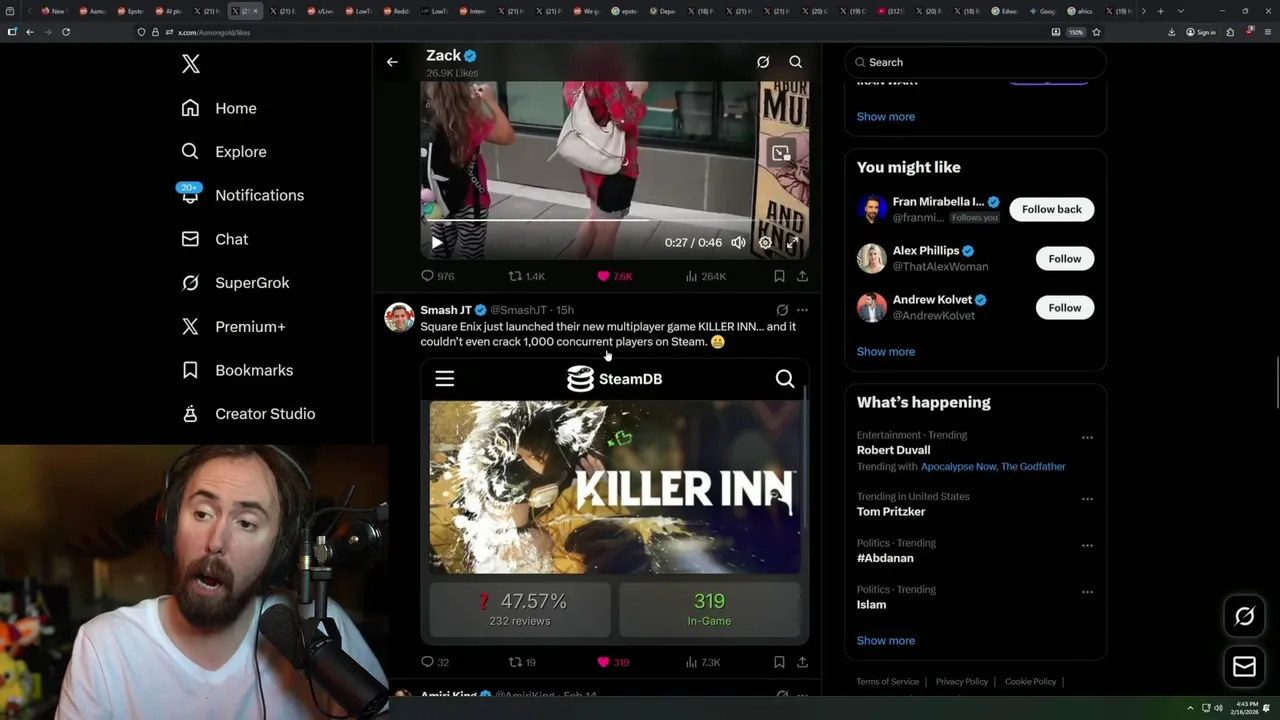Open more options on Smash JT post

(x=802, y=310)
